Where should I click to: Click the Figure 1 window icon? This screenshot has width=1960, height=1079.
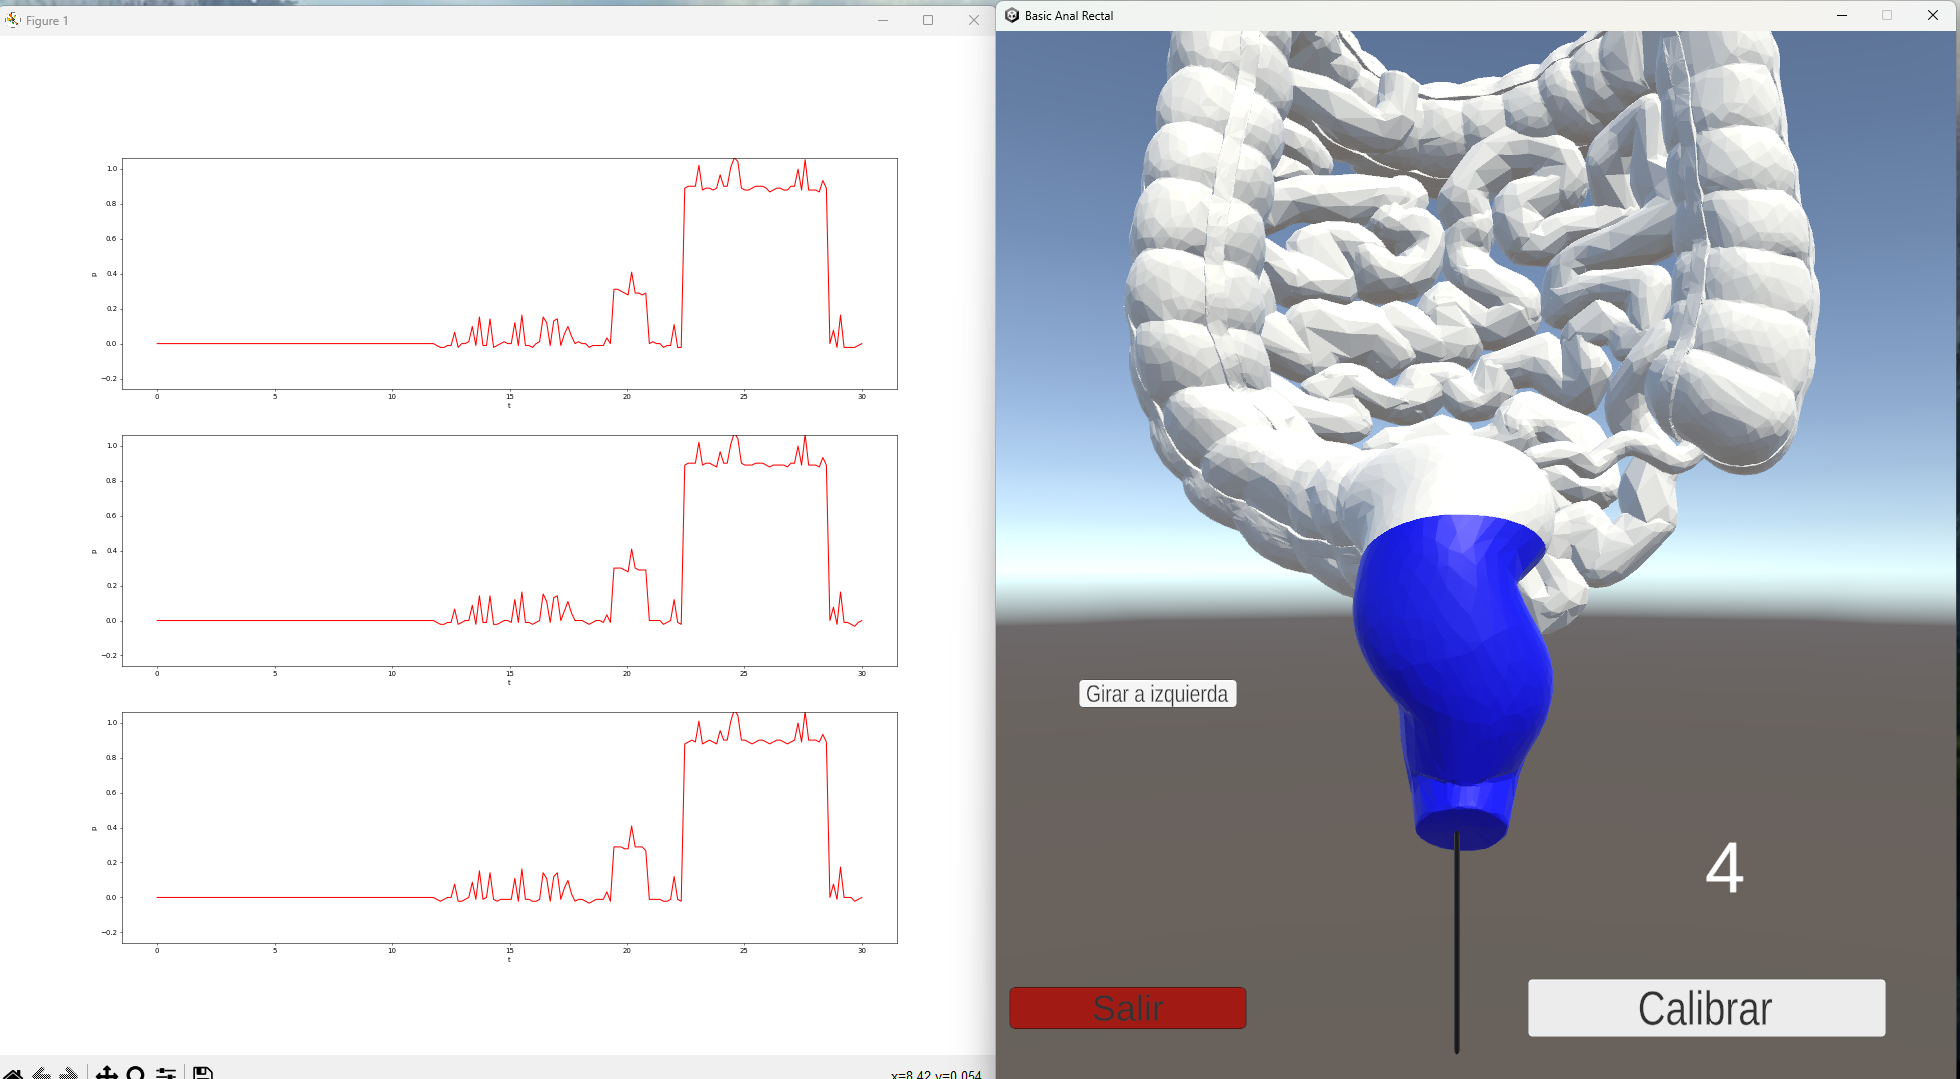point(12,20)
